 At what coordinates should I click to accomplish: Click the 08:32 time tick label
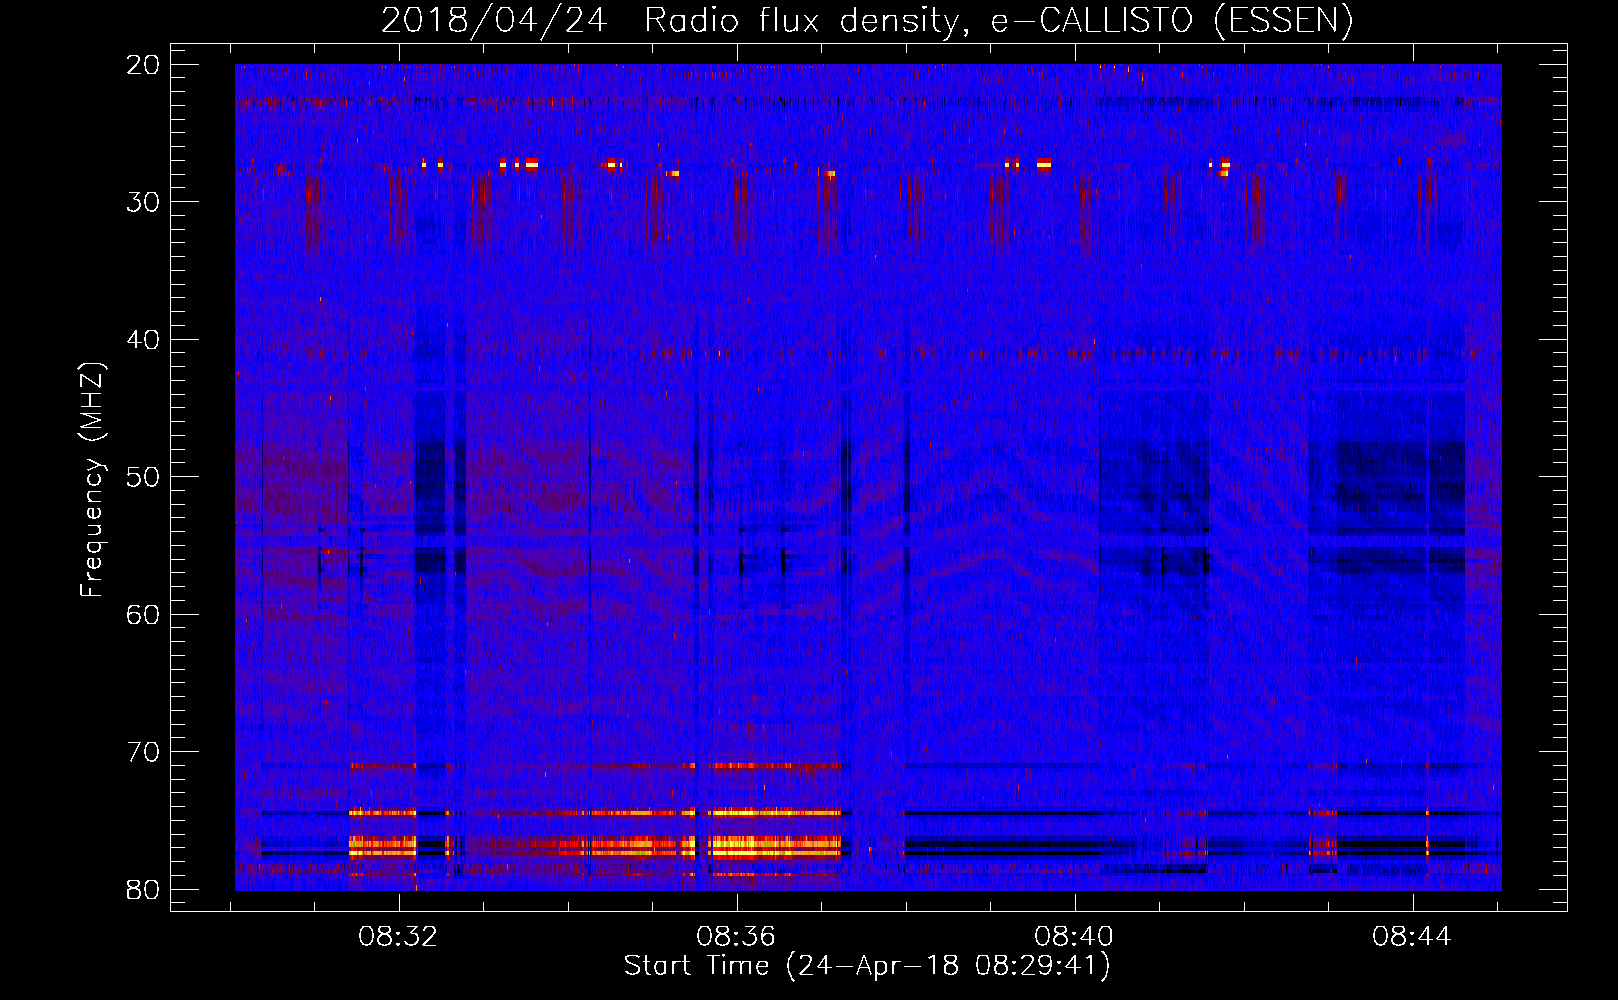point(398,937)
